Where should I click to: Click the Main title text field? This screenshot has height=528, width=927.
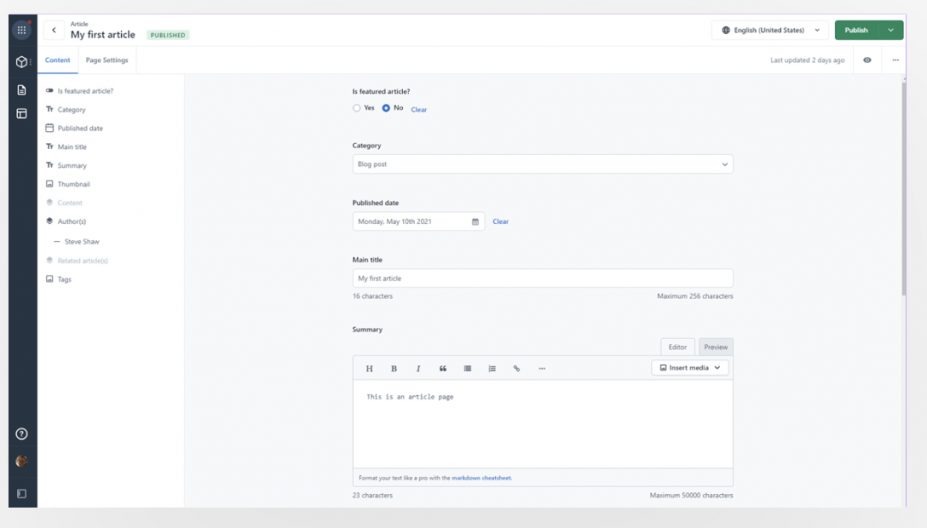click(542, 278)
